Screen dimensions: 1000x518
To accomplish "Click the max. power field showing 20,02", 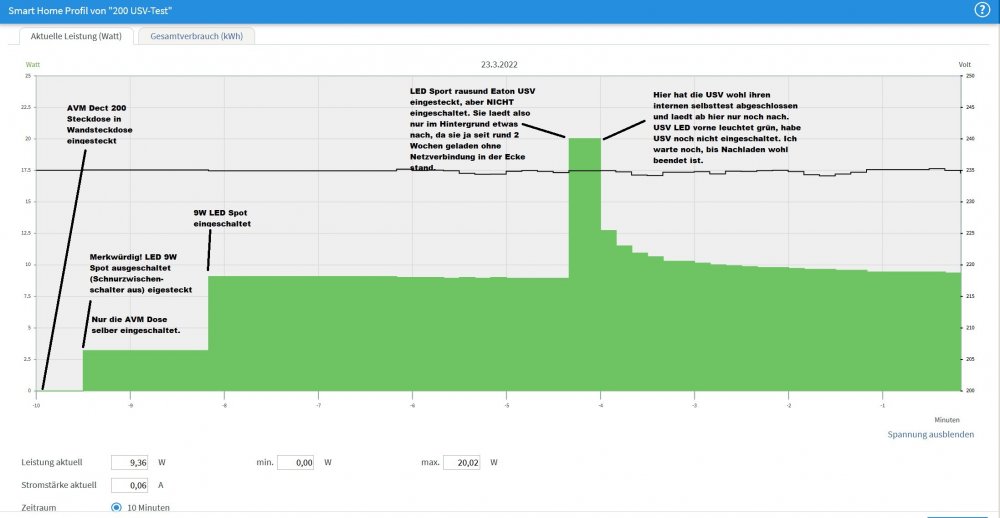I will coord(462,462).
